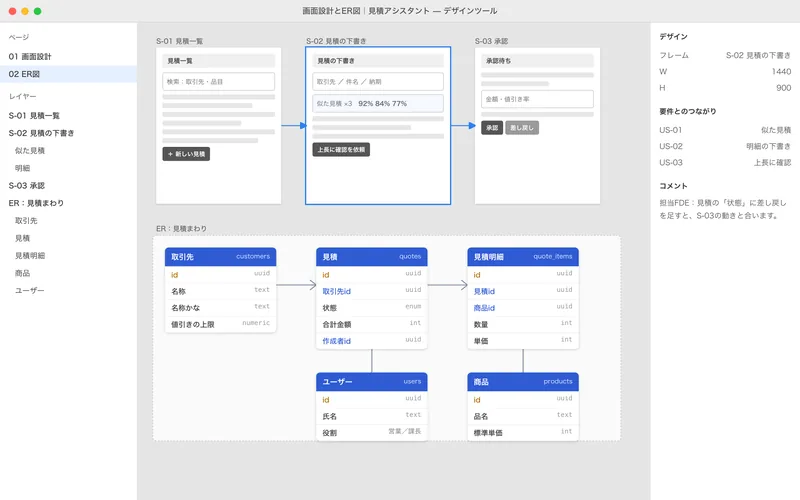Click the 見積の下書き header inside S-02
The width and height of the screenshot is (800, 500).
click(x=378, y=61)
